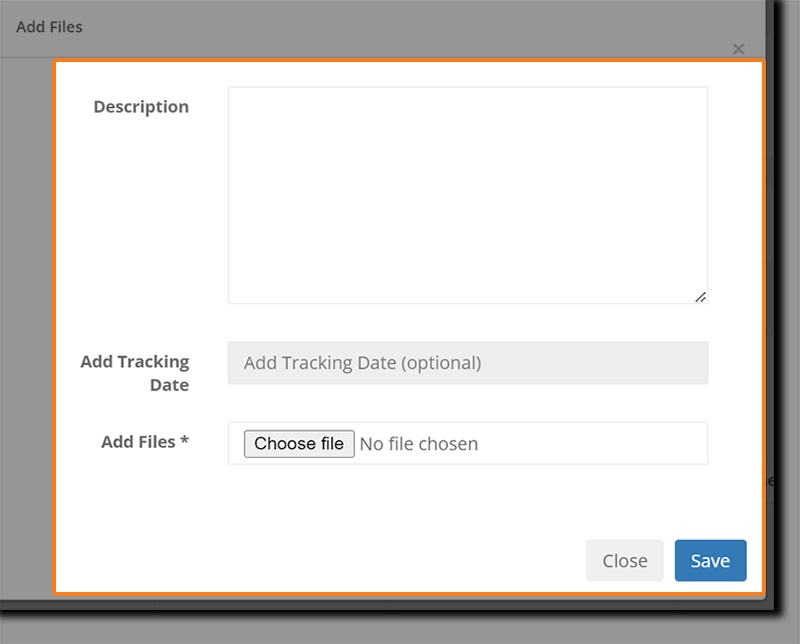Screen dimensions: 800x644
Task: Click the "No file chosen" text
Action: (x=419, y=444)
